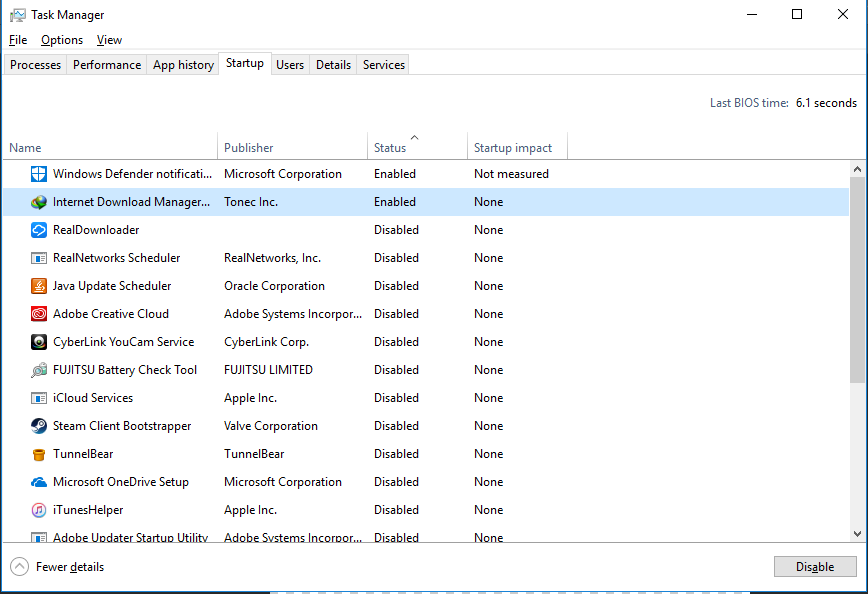Select the RealNetworks Scheduler entry name
Viewport: 868px width, 594px height.
point(116,258)
